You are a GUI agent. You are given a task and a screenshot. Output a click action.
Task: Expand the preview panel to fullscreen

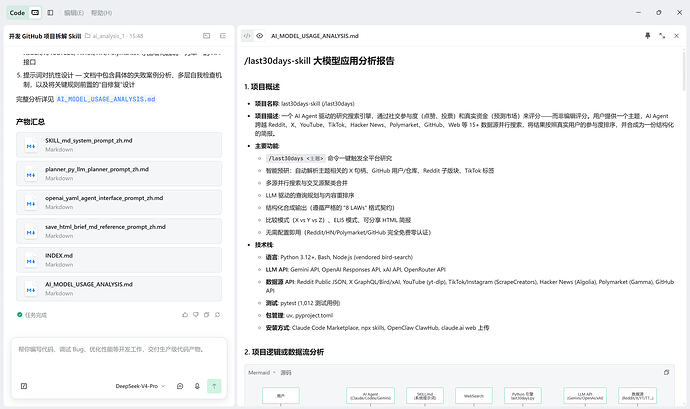662,36
